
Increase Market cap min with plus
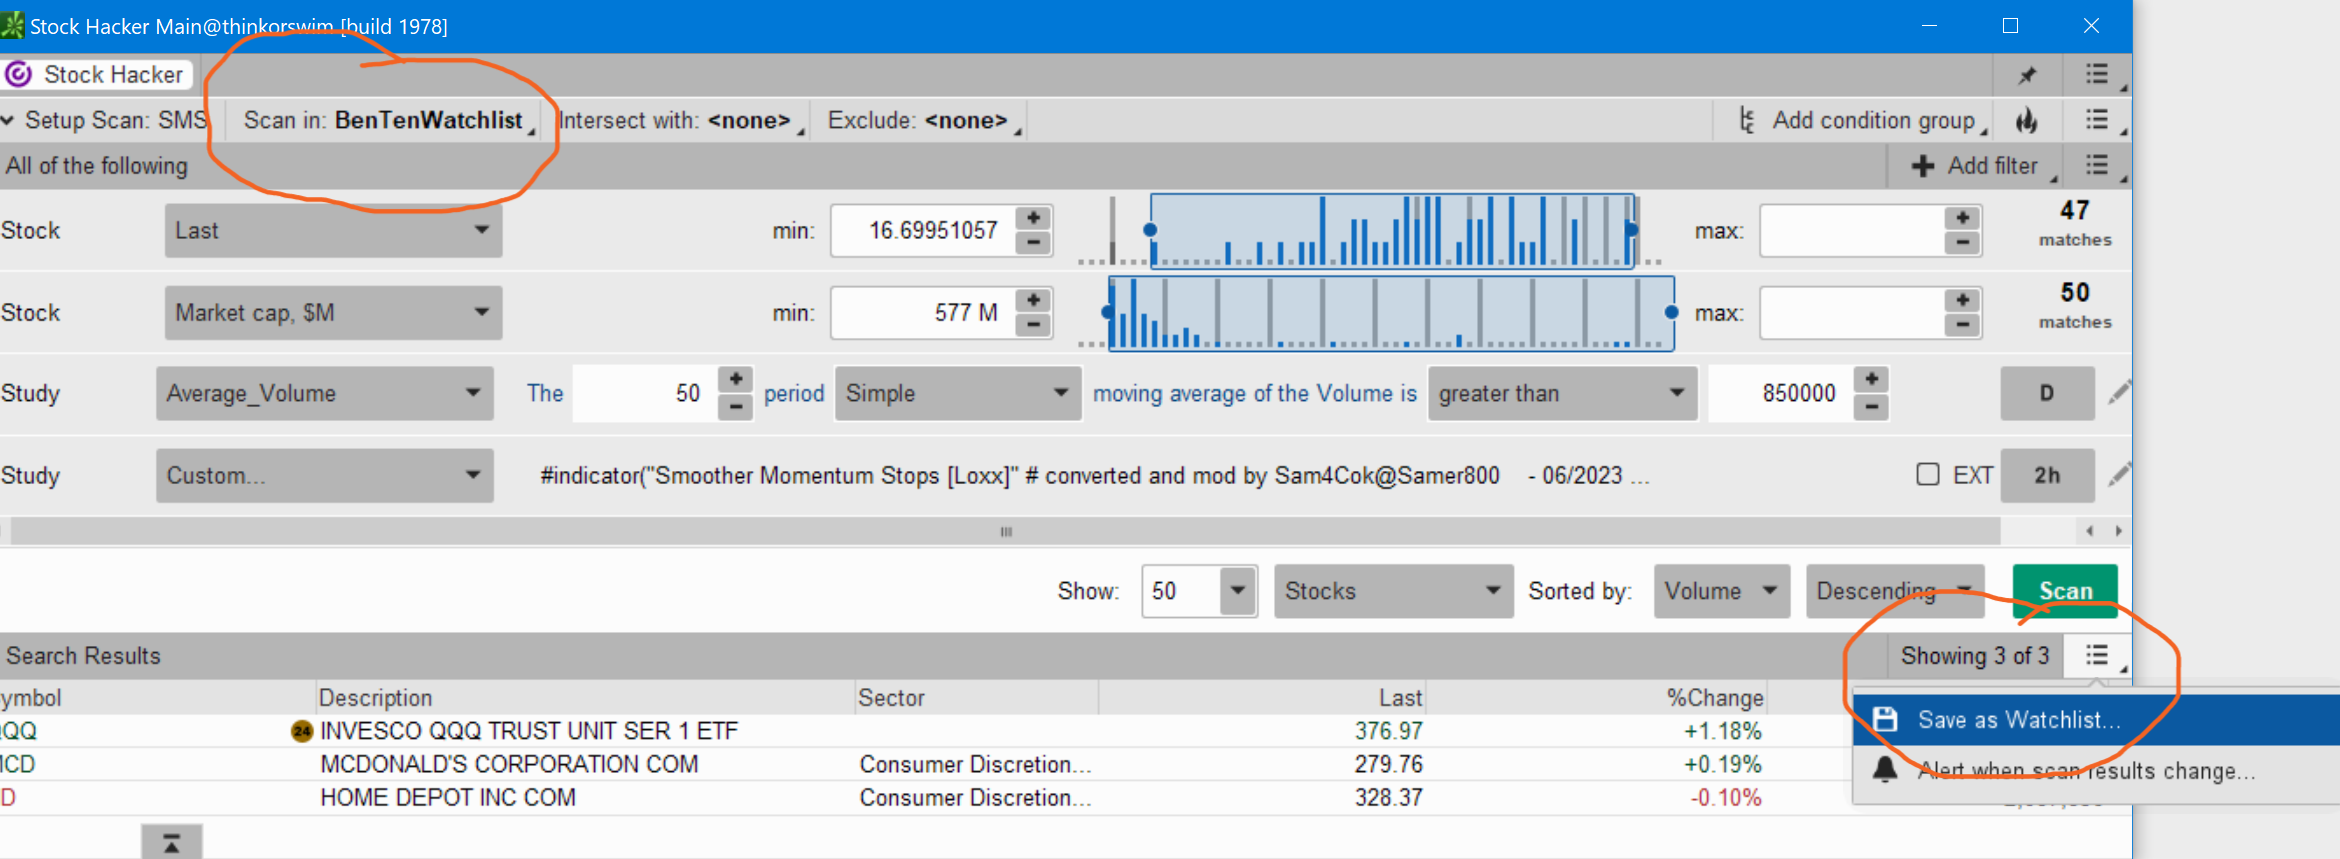tap(1033, 300)
